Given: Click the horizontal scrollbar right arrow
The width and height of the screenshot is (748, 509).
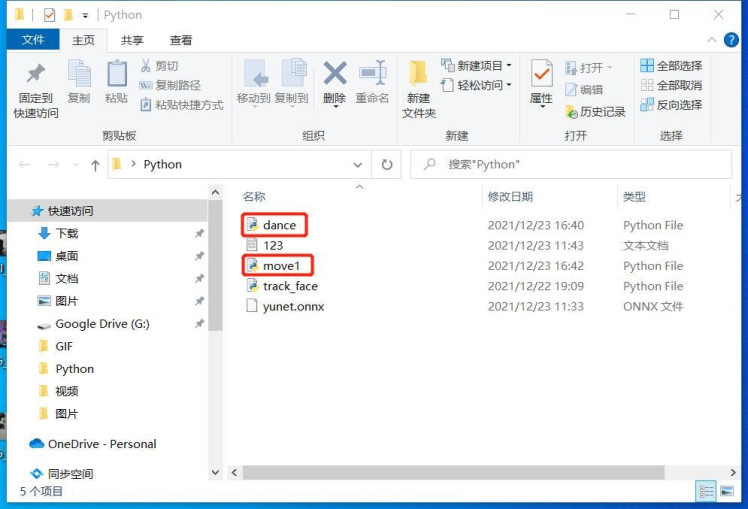Looking at the screenshot, I should coord(733,472).
